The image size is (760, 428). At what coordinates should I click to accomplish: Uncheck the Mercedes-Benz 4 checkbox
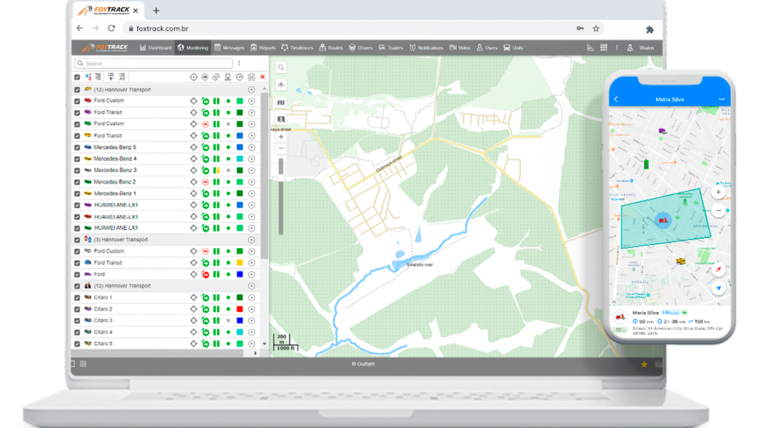(77, 159)
